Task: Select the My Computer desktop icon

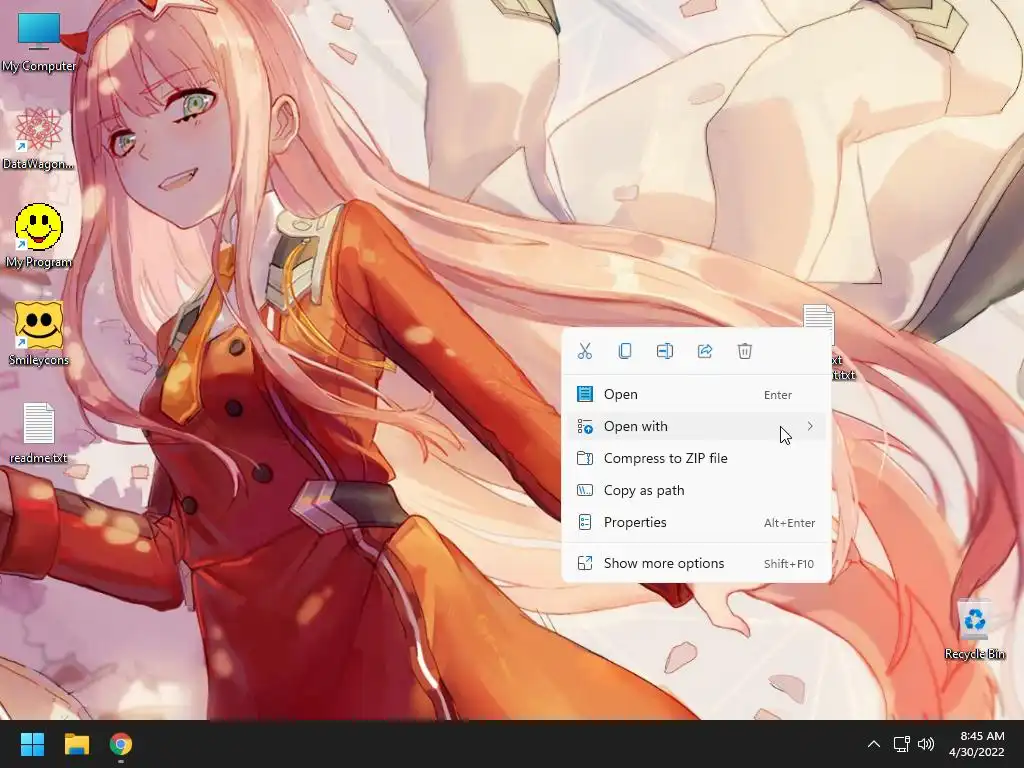Action: pos(39,42)
